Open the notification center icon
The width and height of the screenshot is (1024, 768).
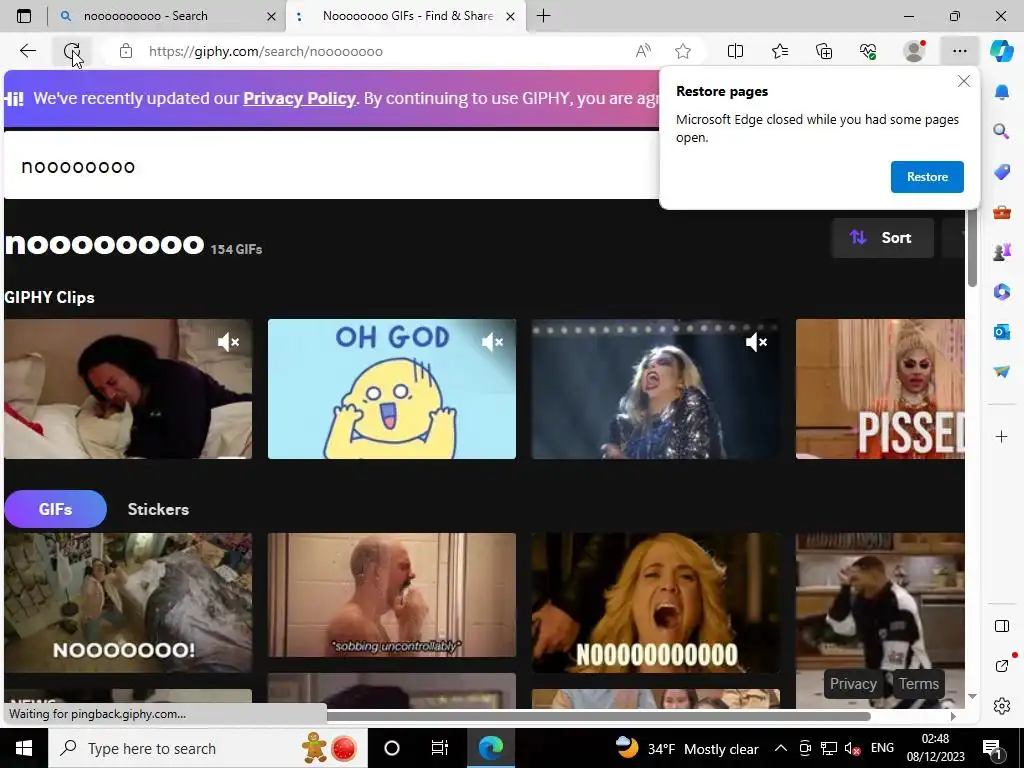click(993, 748)
